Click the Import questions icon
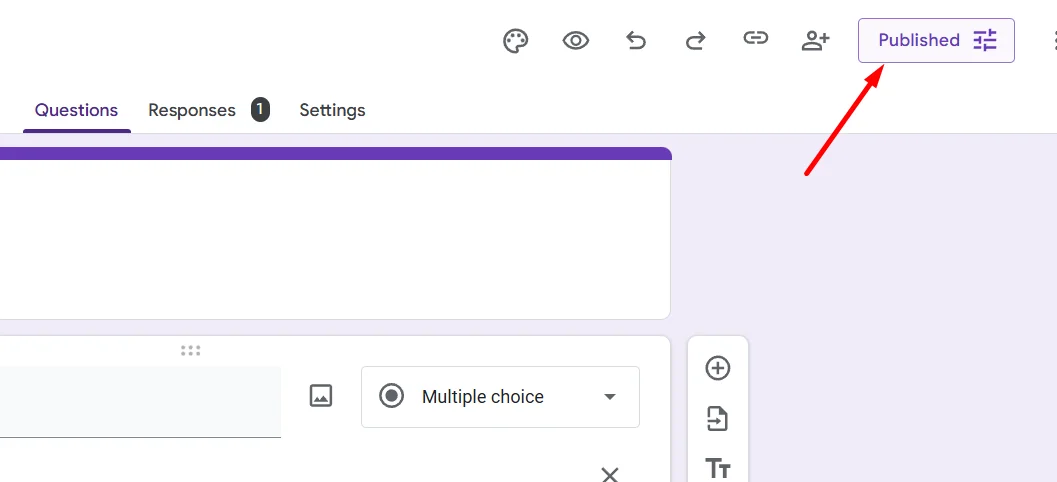 [718, 419]
